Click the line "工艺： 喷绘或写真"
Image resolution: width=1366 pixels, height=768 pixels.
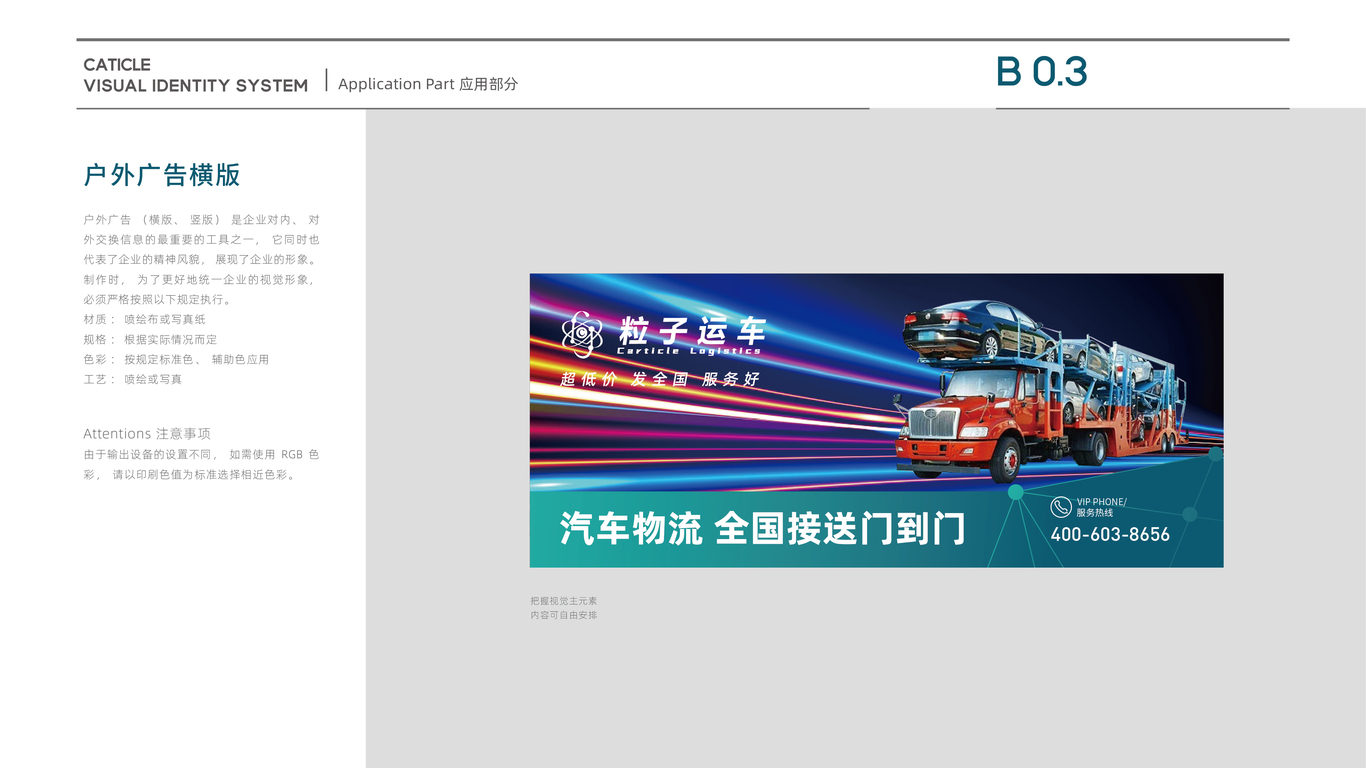point(133,379)
